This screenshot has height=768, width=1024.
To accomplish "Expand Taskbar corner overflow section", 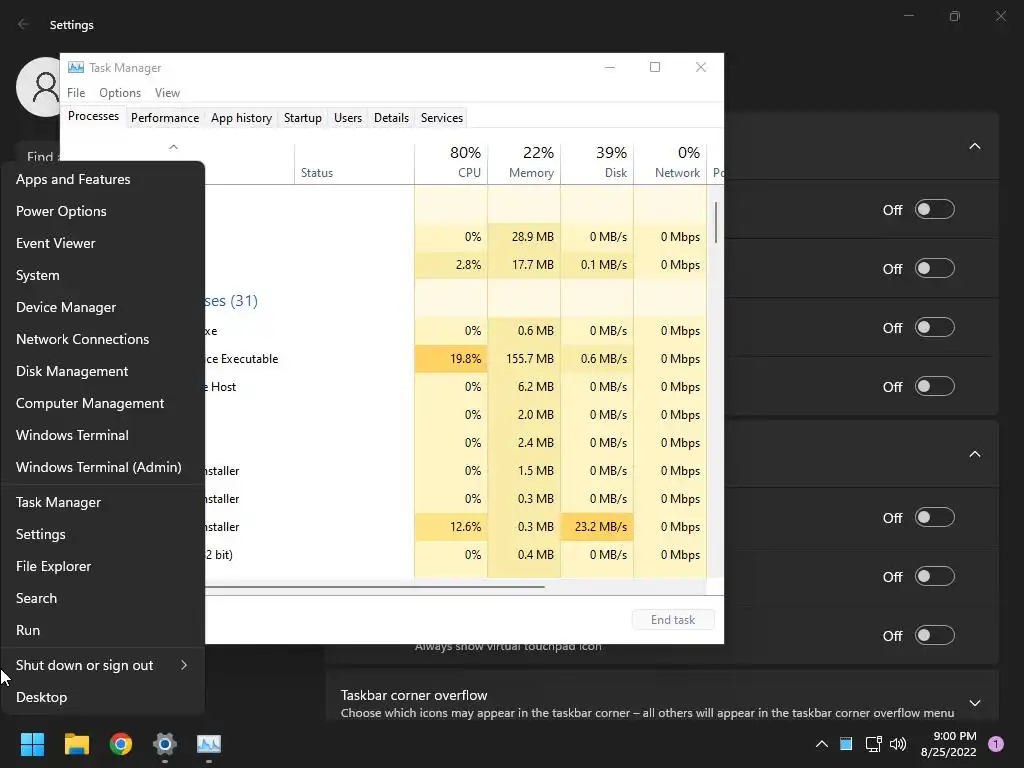I will 974,703.
